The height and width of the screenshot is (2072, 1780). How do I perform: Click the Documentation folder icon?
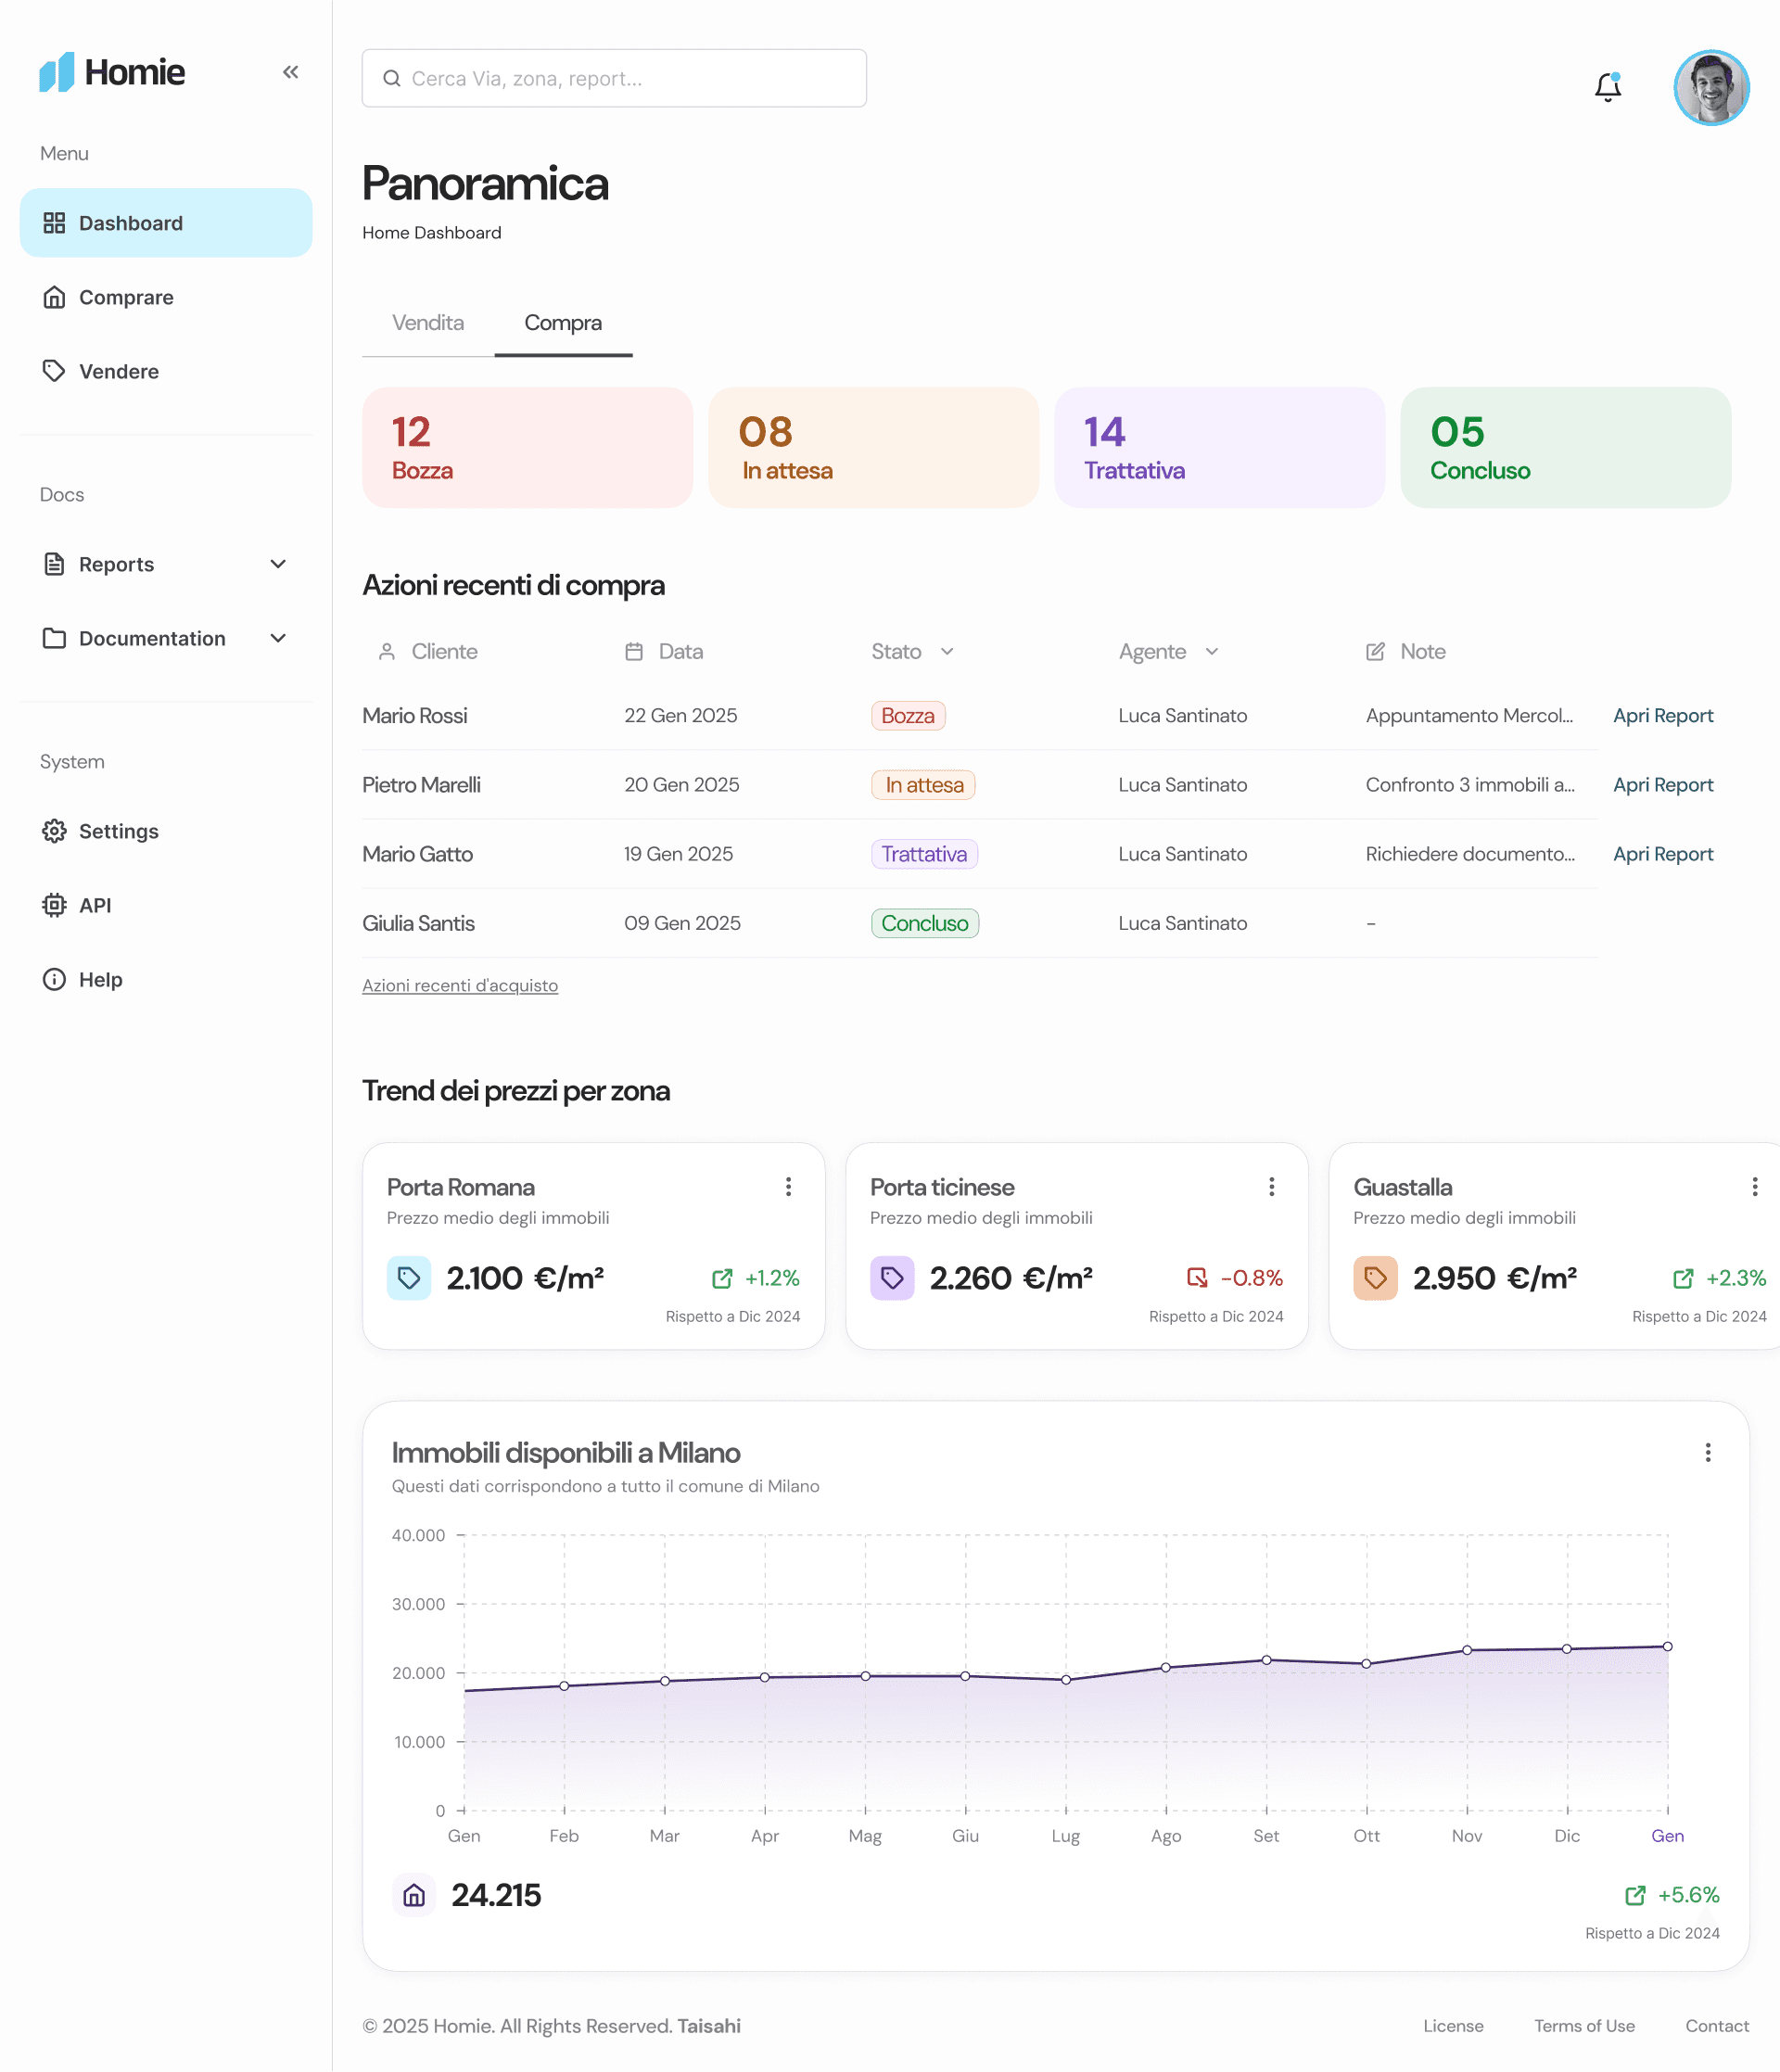pyautogui.click(x=54, y=638)
